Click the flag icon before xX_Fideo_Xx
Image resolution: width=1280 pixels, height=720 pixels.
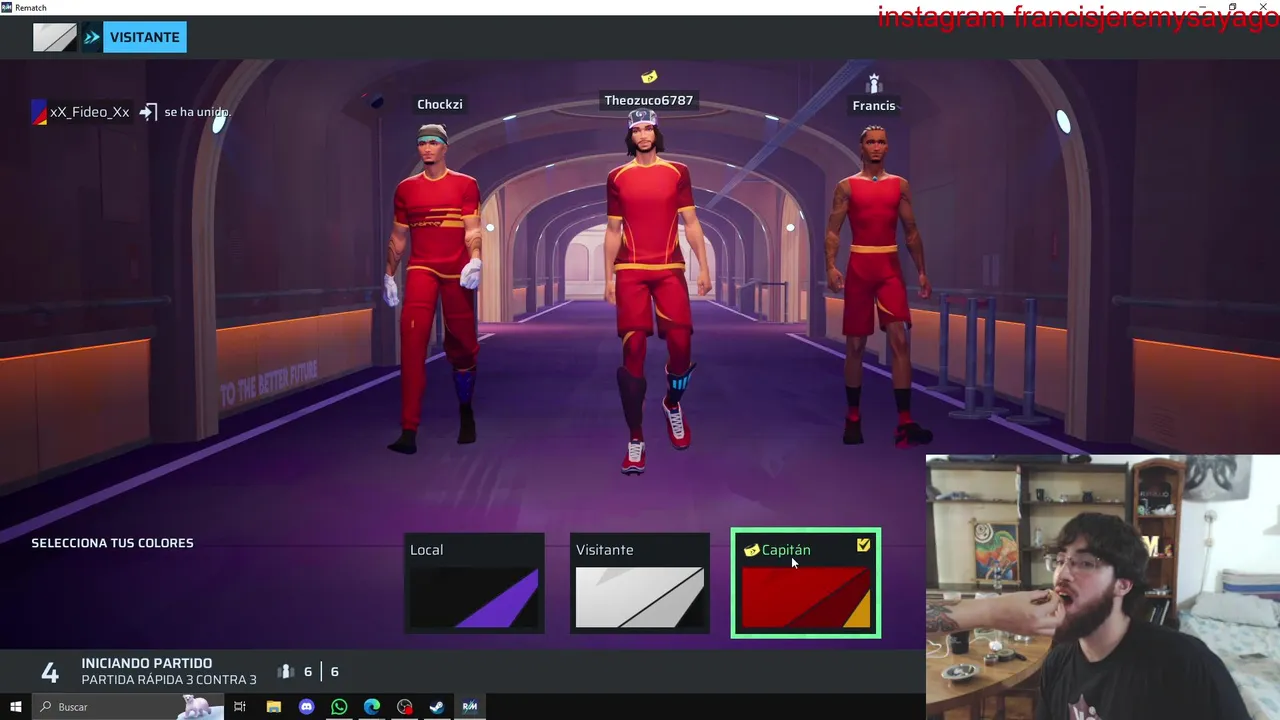tap(39, 112)
